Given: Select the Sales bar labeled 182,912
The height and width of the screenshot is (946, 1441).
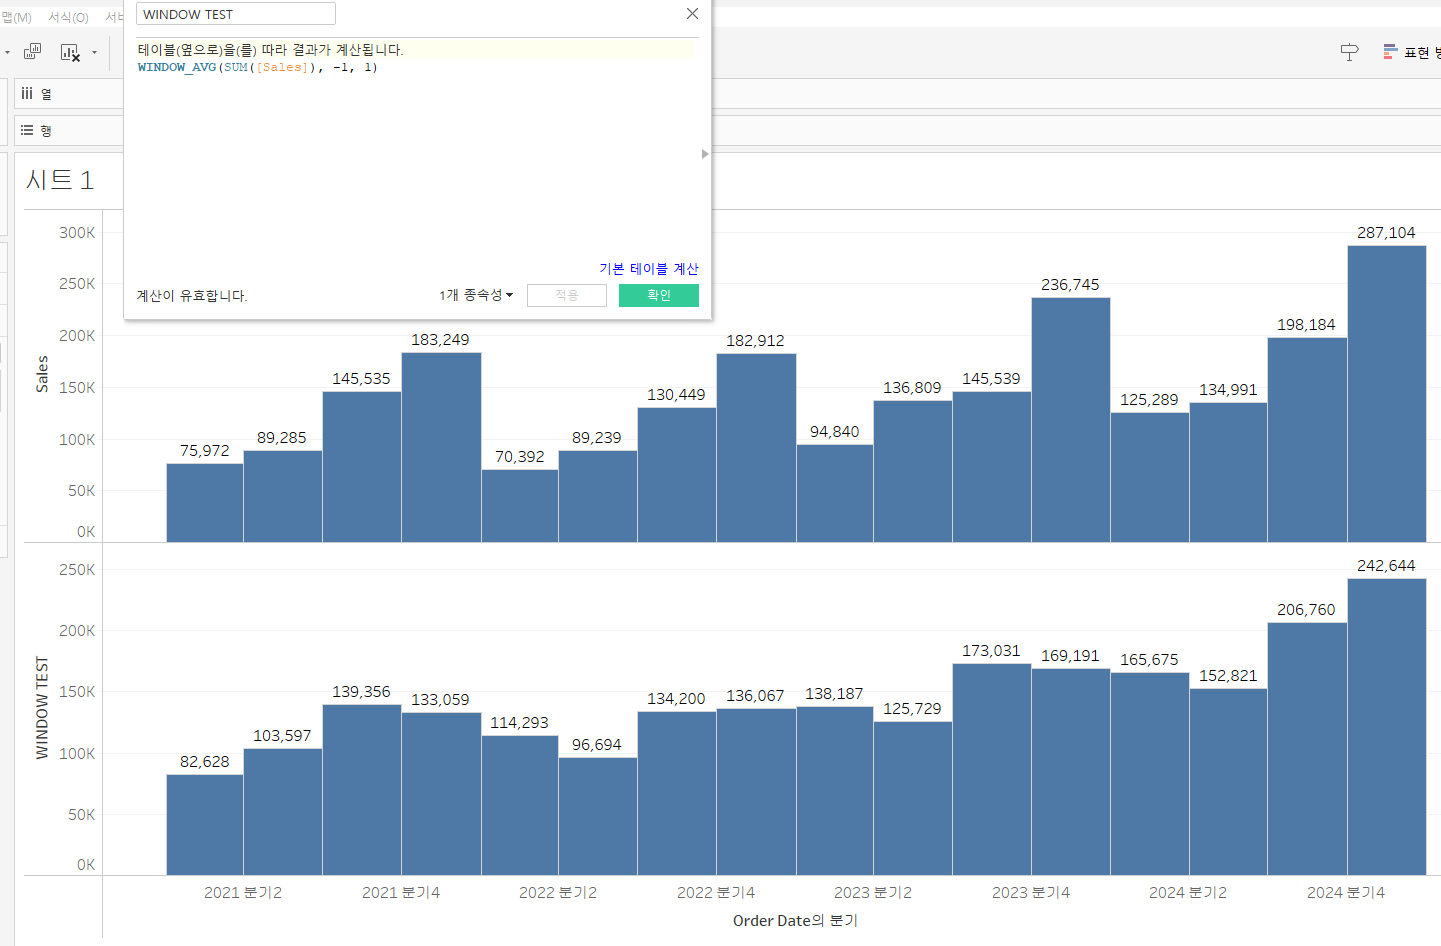Looking at the screenshot, I should coord(756,448).
